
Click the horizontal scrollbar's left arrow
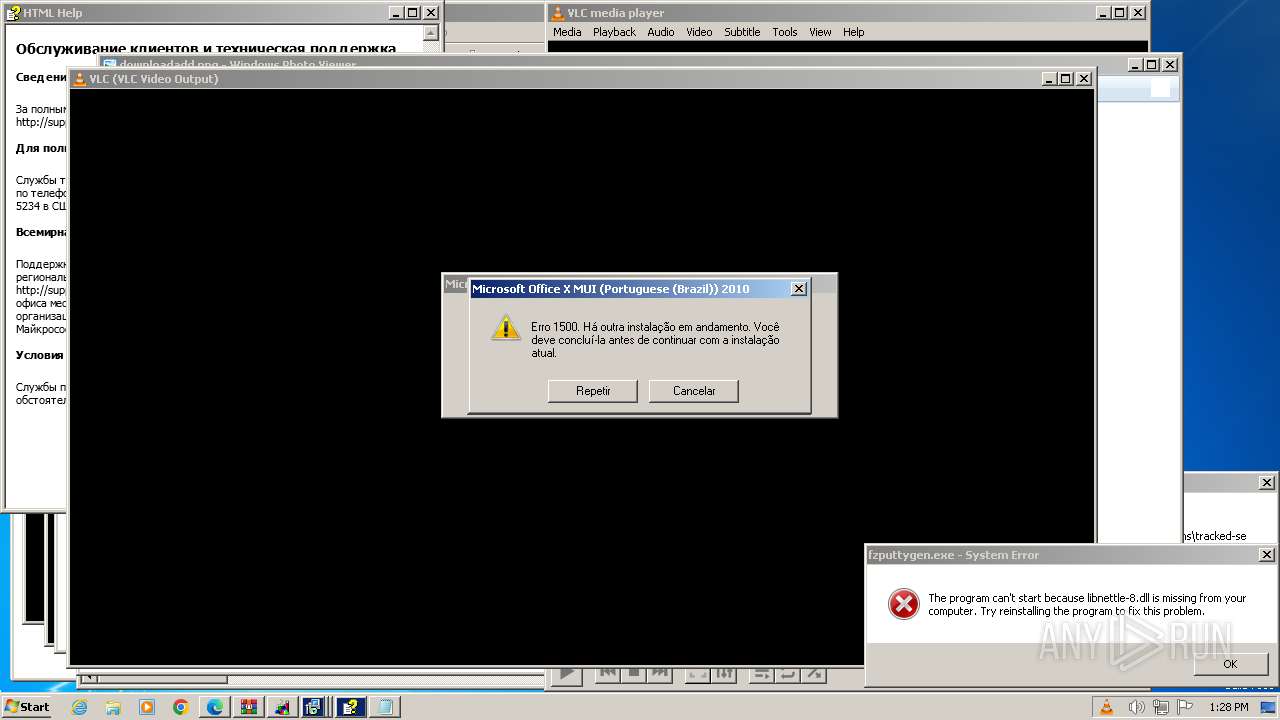(88, 679)
